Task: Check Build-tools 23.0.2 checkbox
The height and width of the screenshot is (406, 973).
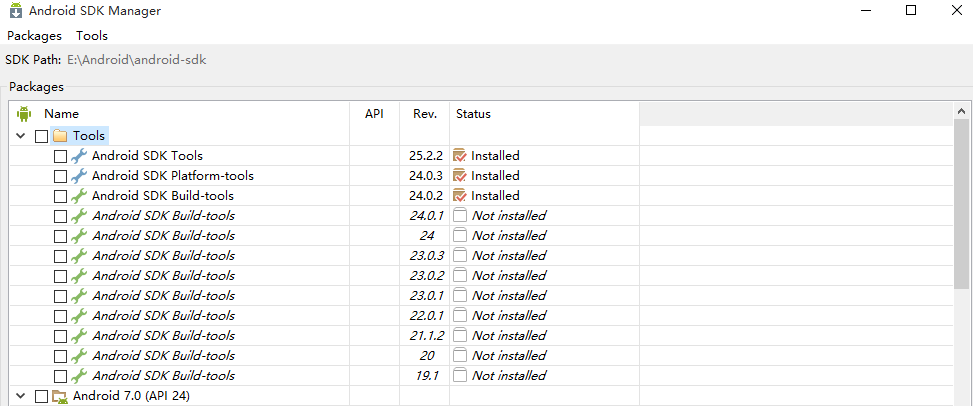Action: (60, 276)
